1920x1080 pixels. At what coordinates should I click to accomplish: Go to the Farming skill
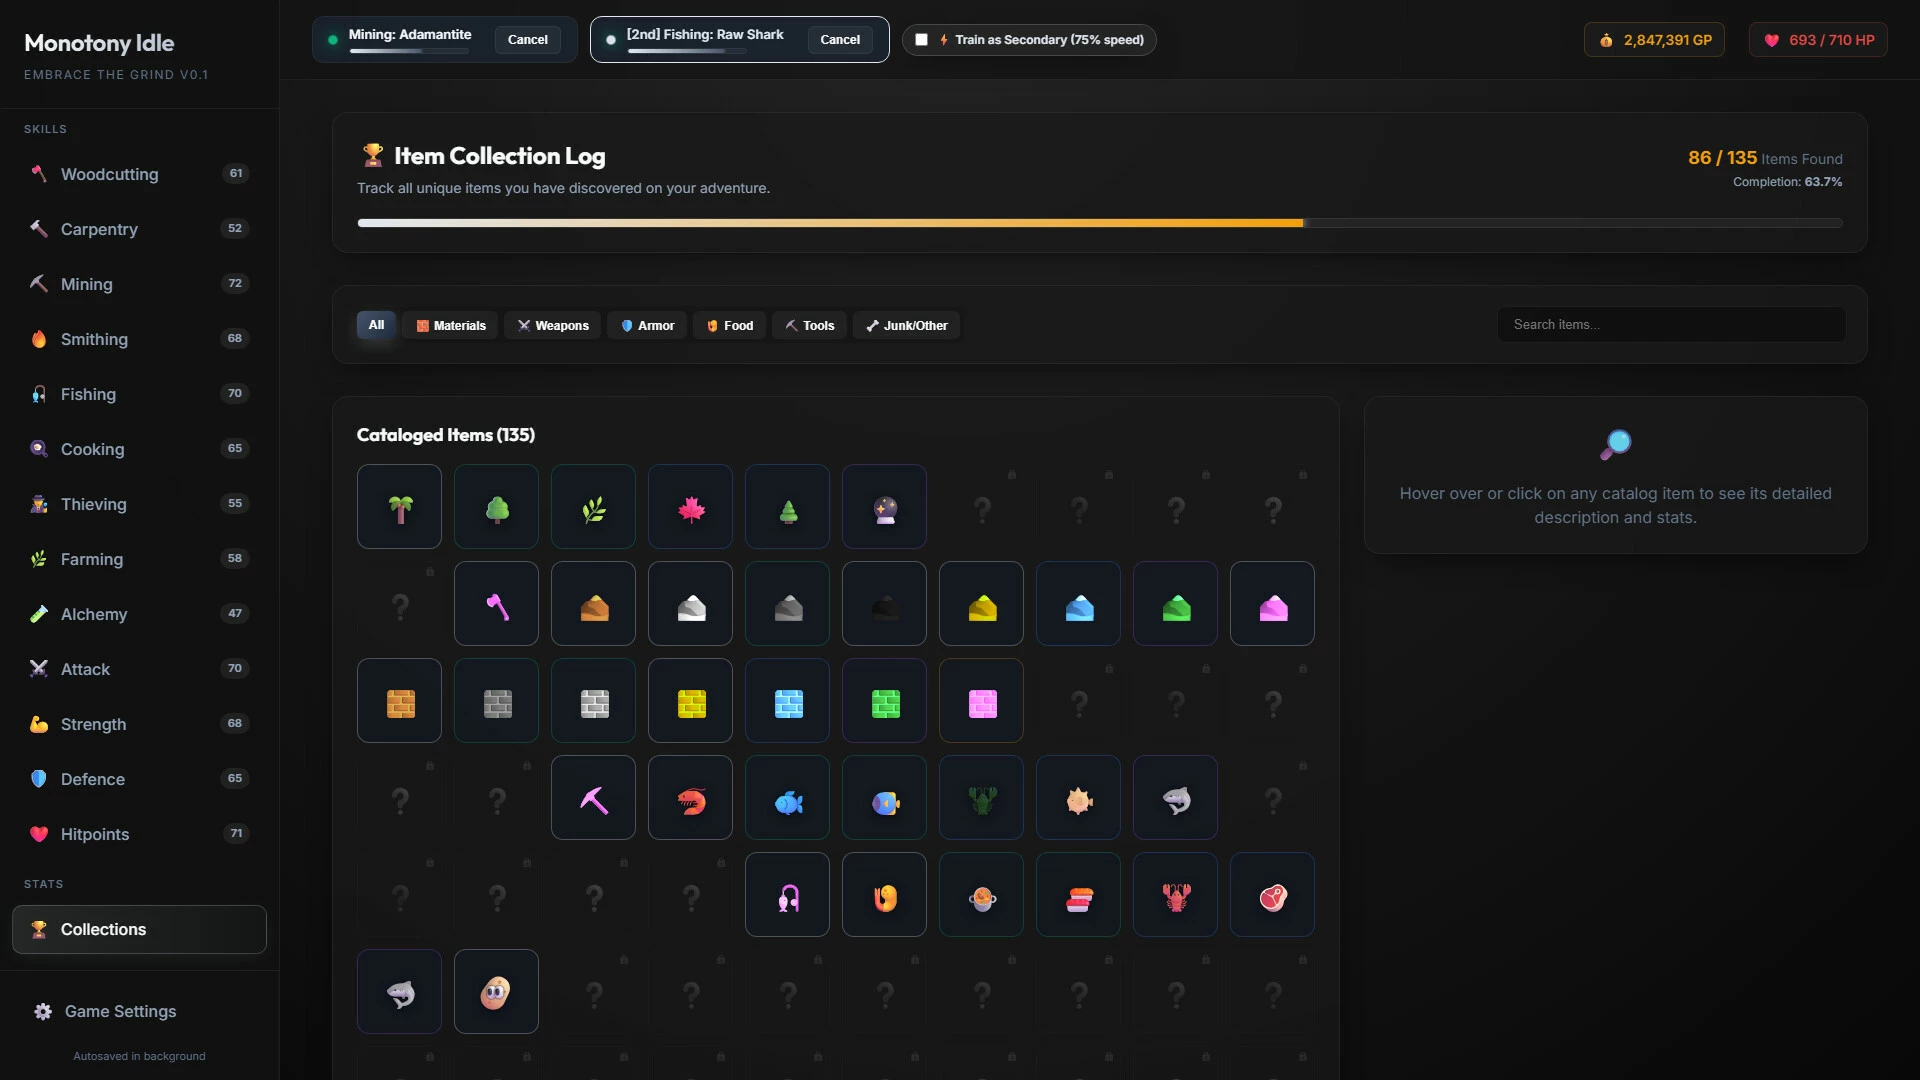click(x=139, y=559)
